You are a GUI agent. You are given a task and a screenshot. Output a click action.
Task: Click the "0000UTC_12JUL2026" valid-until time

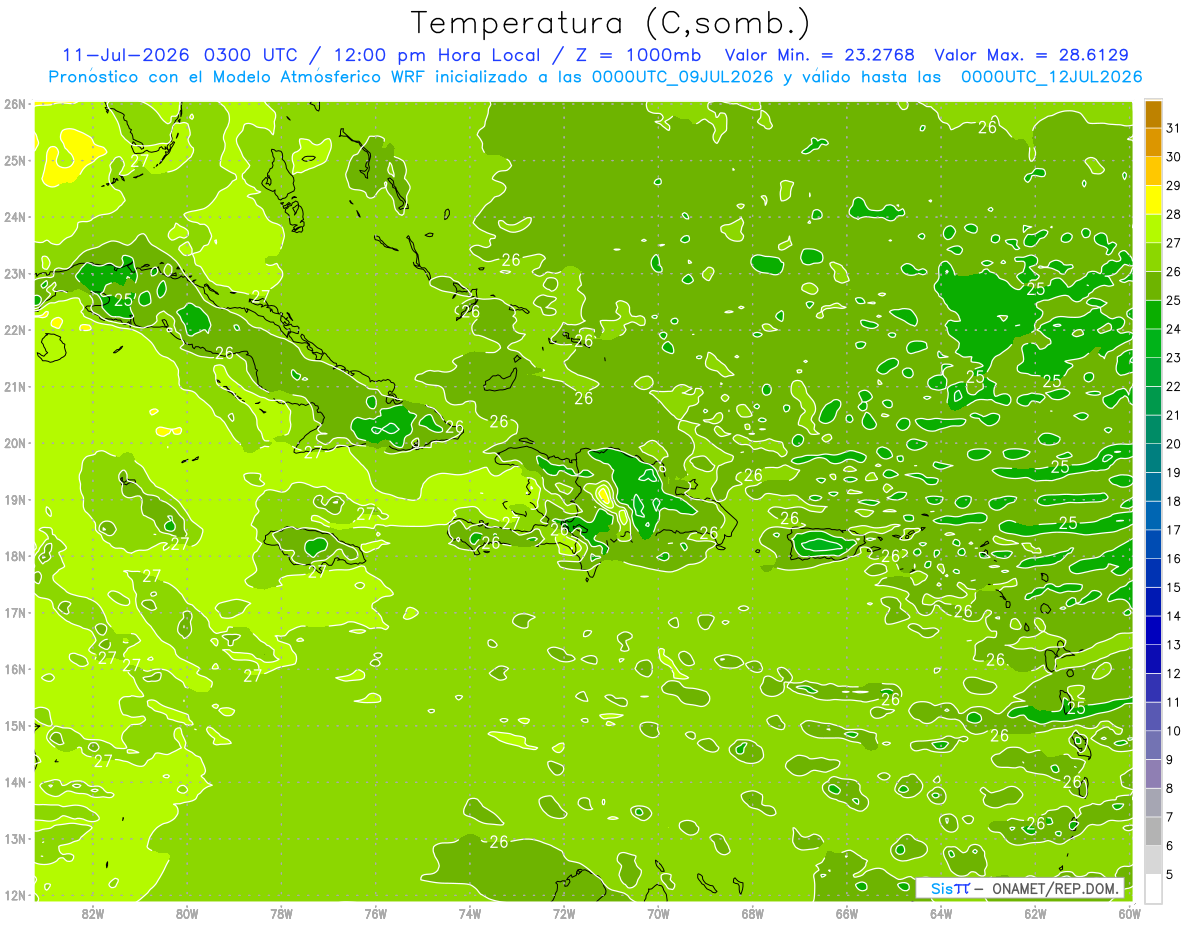[1052, 76]
